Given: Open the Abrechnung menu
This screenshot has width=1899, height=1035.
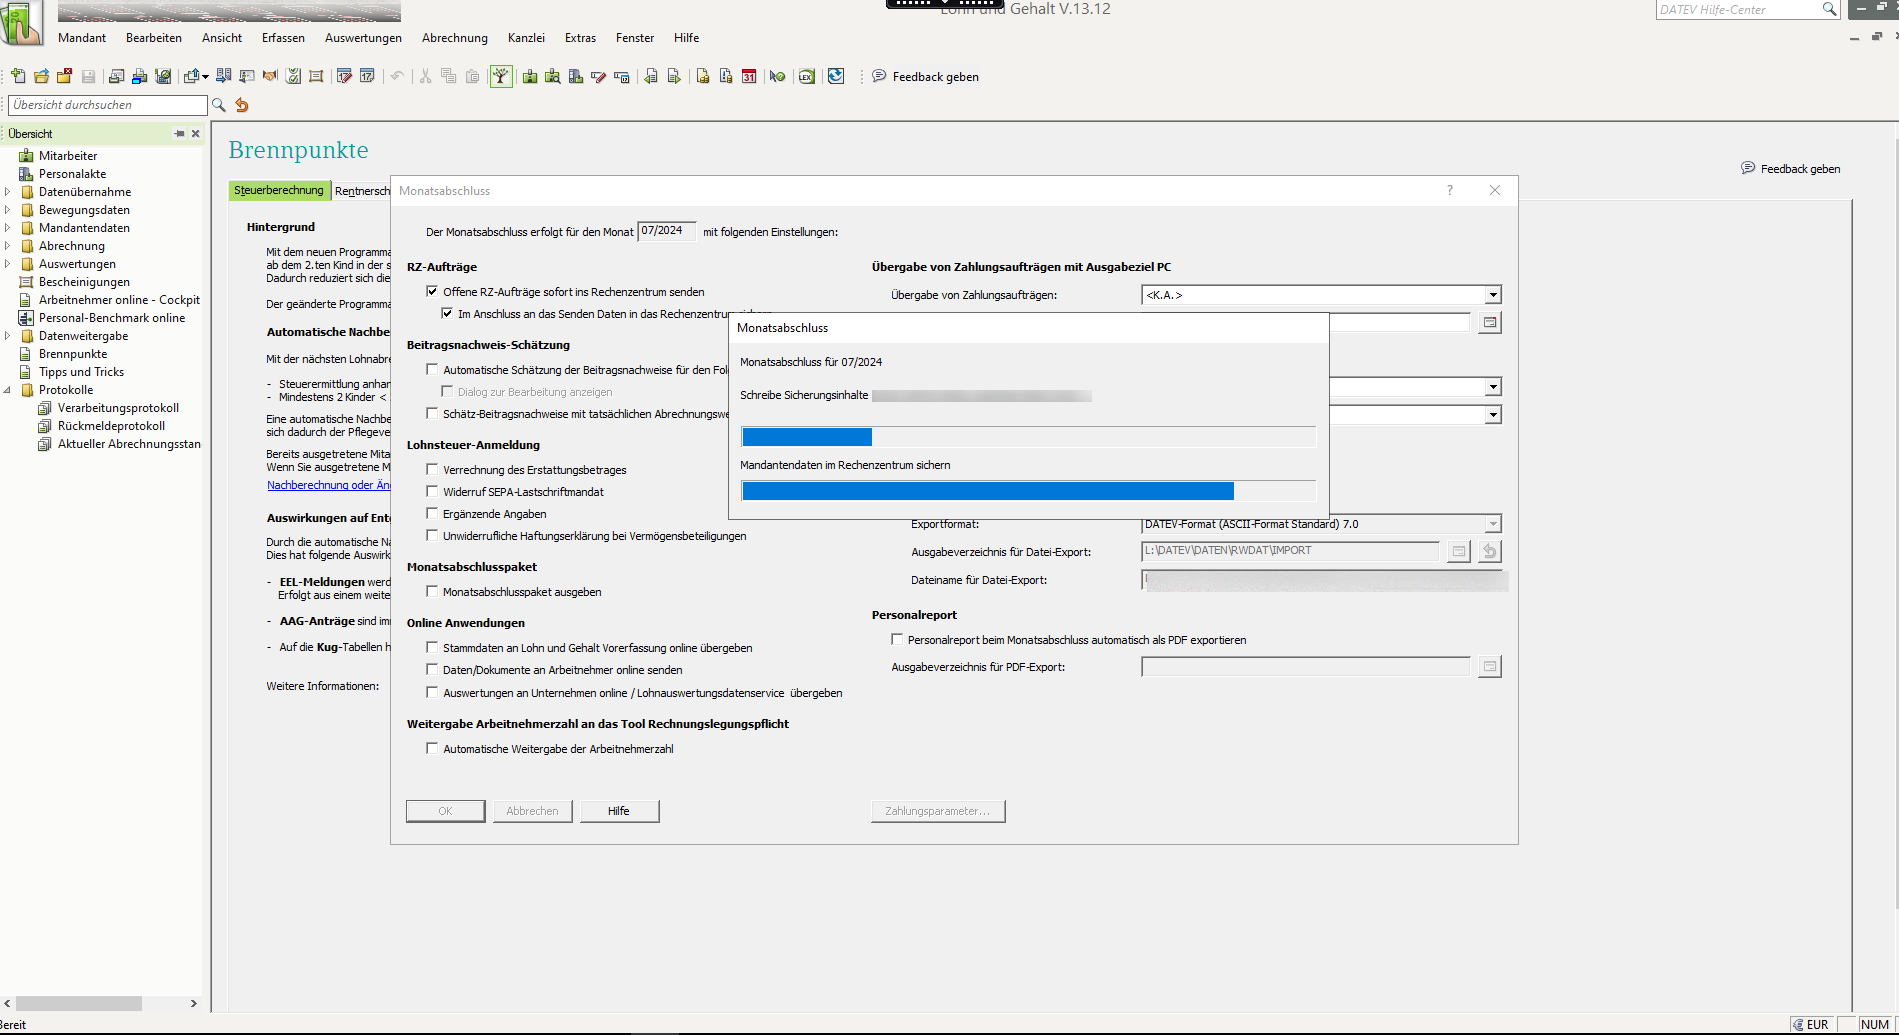Looking at the screenshot, I should pos(454,38).
